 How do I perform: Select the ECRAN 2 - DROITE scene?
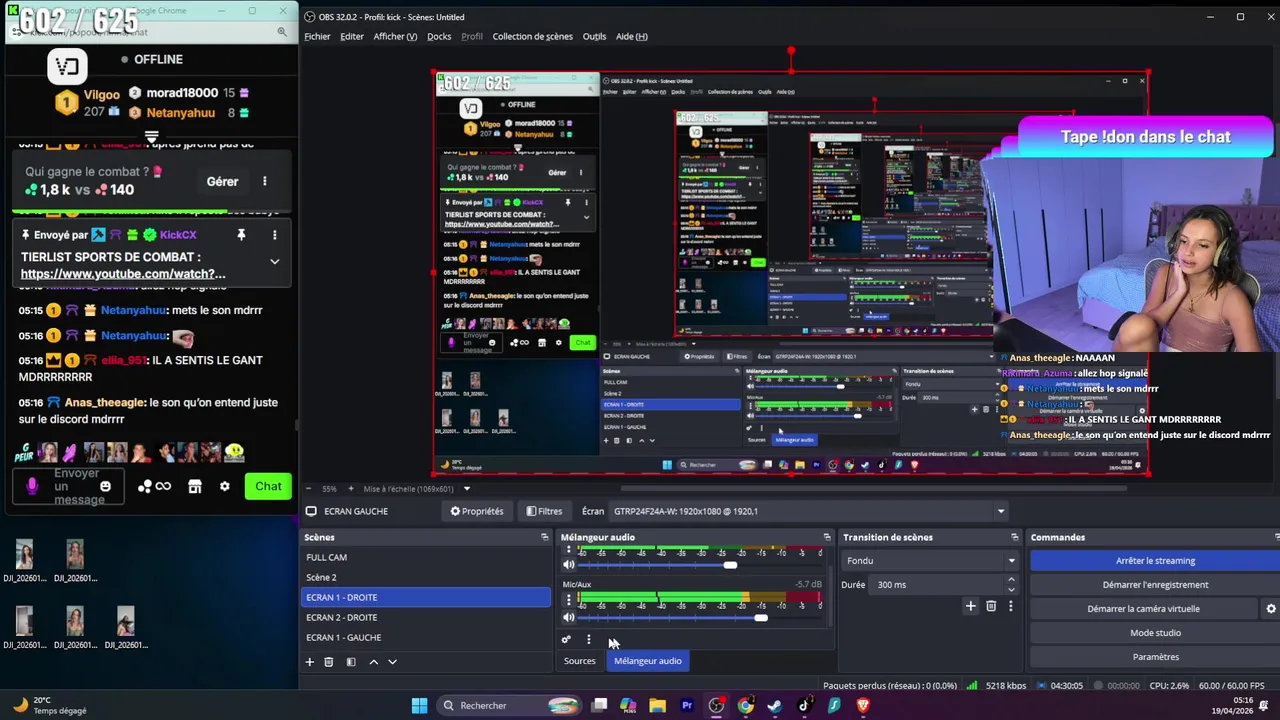pos(426,617)
